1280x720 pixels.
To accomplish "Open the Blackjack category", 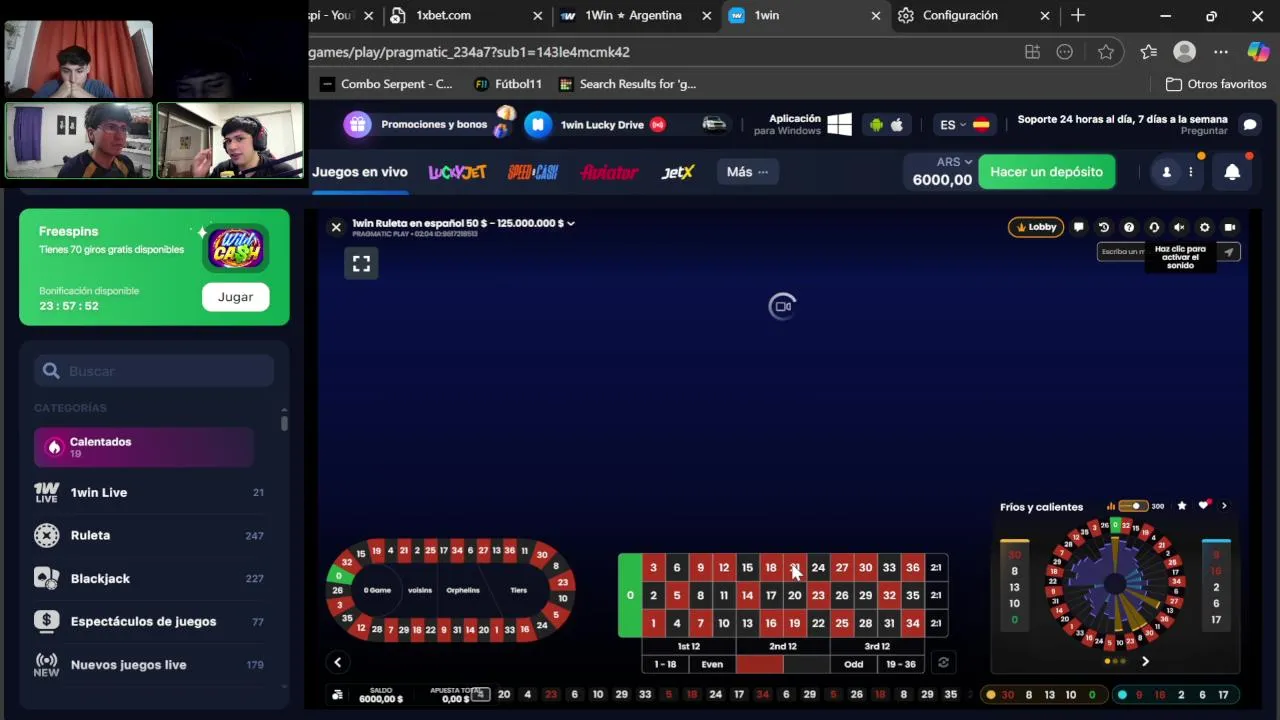I will (x=149, y=578).
